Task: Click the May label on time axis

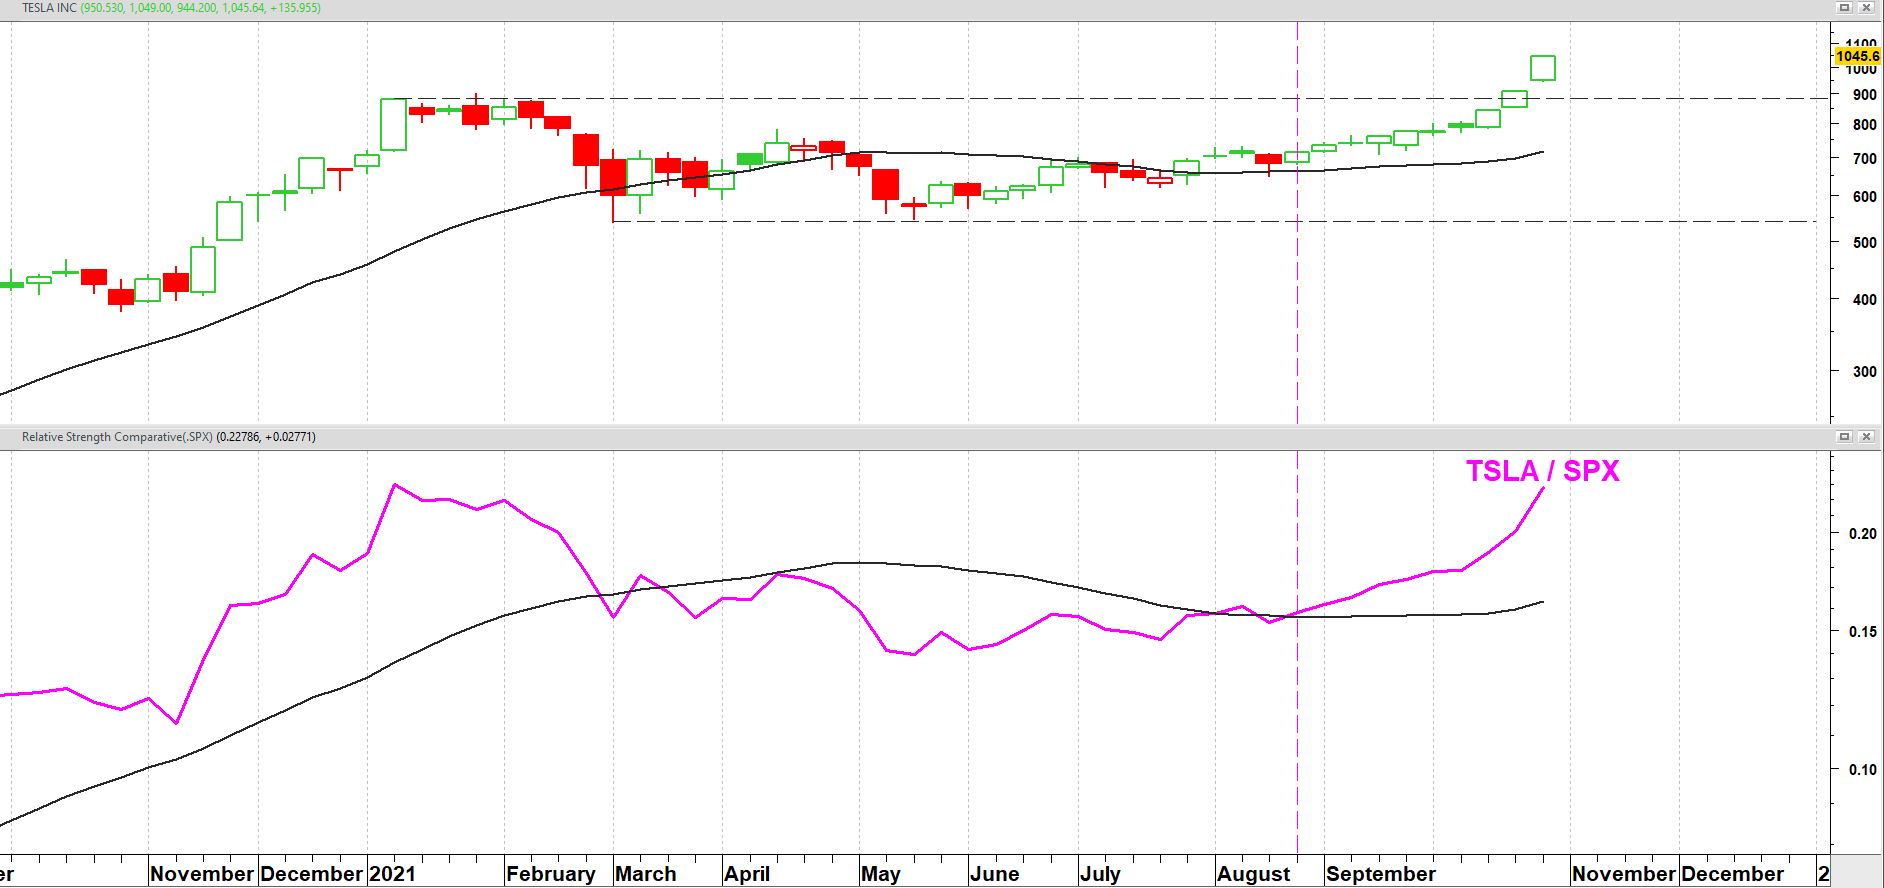Action: [x=881, y=874]
